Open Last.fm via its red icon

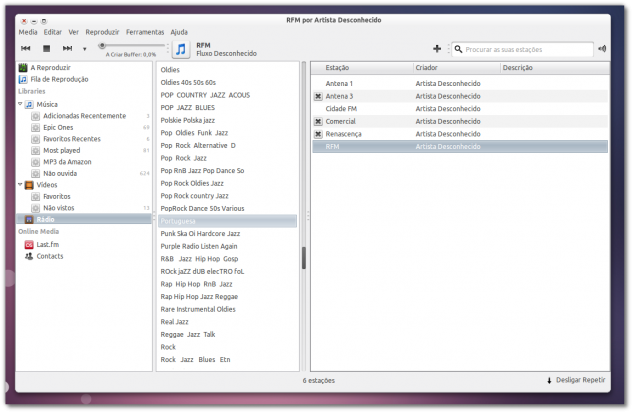[29, 245]
